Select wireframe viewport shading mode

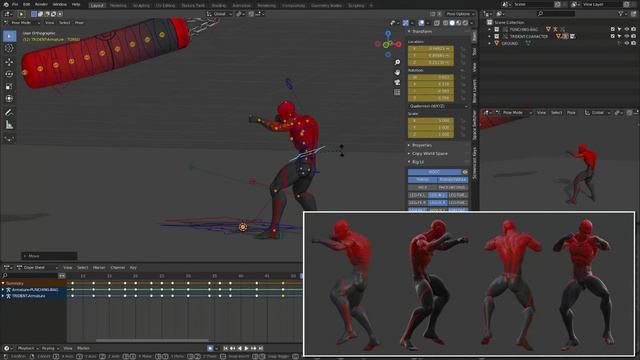(445, 23)
